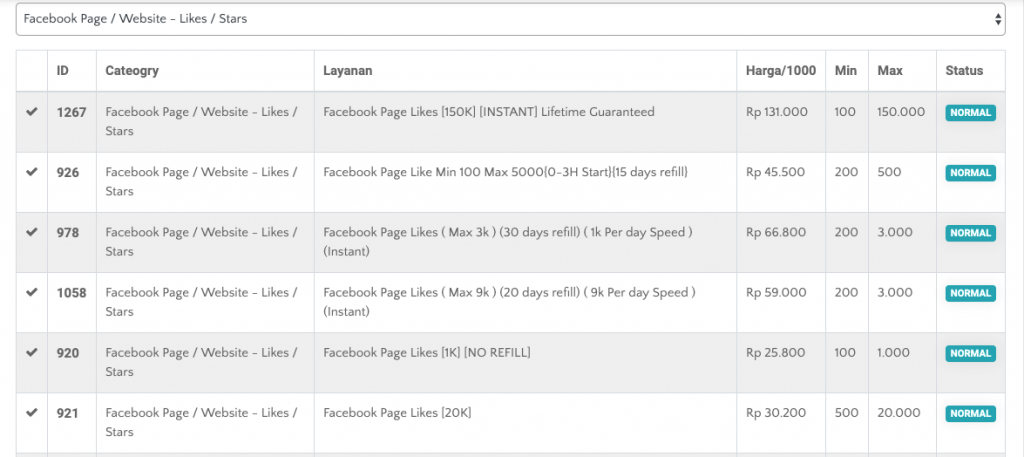Click the dropdown arrow of category selector
The height and width of the screenshot is (457, 1024).
(998, 19)
